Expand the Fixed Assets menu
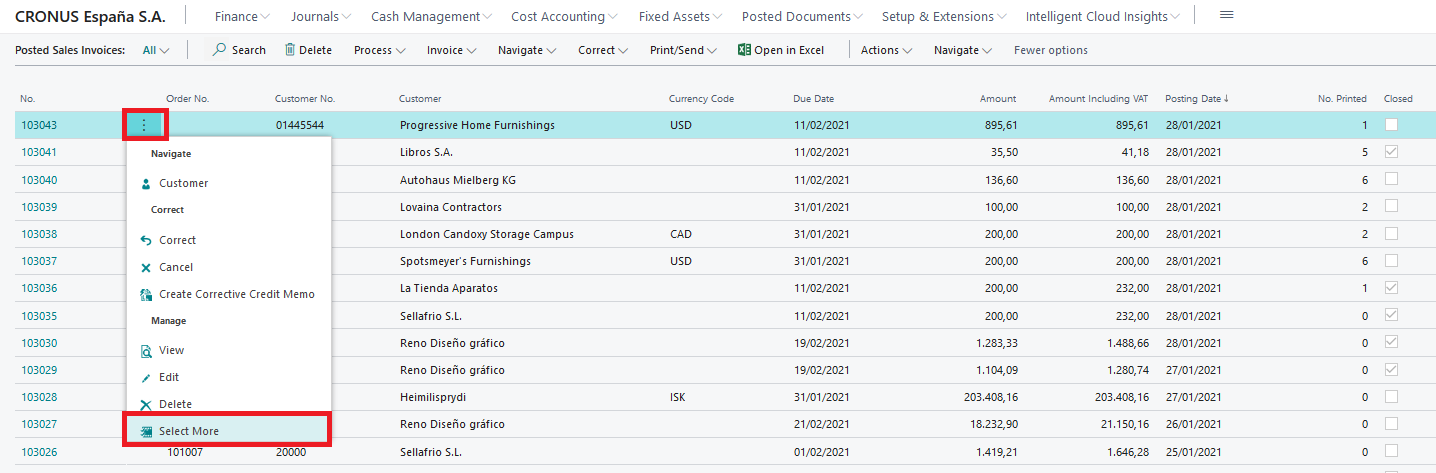 [x=681, y=16]
